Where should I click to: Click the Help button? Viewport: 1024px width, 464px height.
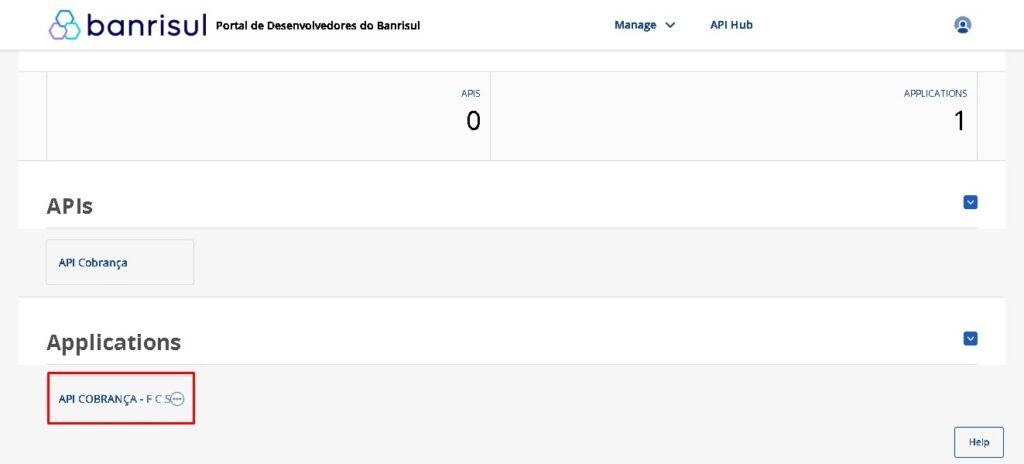click(x=978, y=442)
